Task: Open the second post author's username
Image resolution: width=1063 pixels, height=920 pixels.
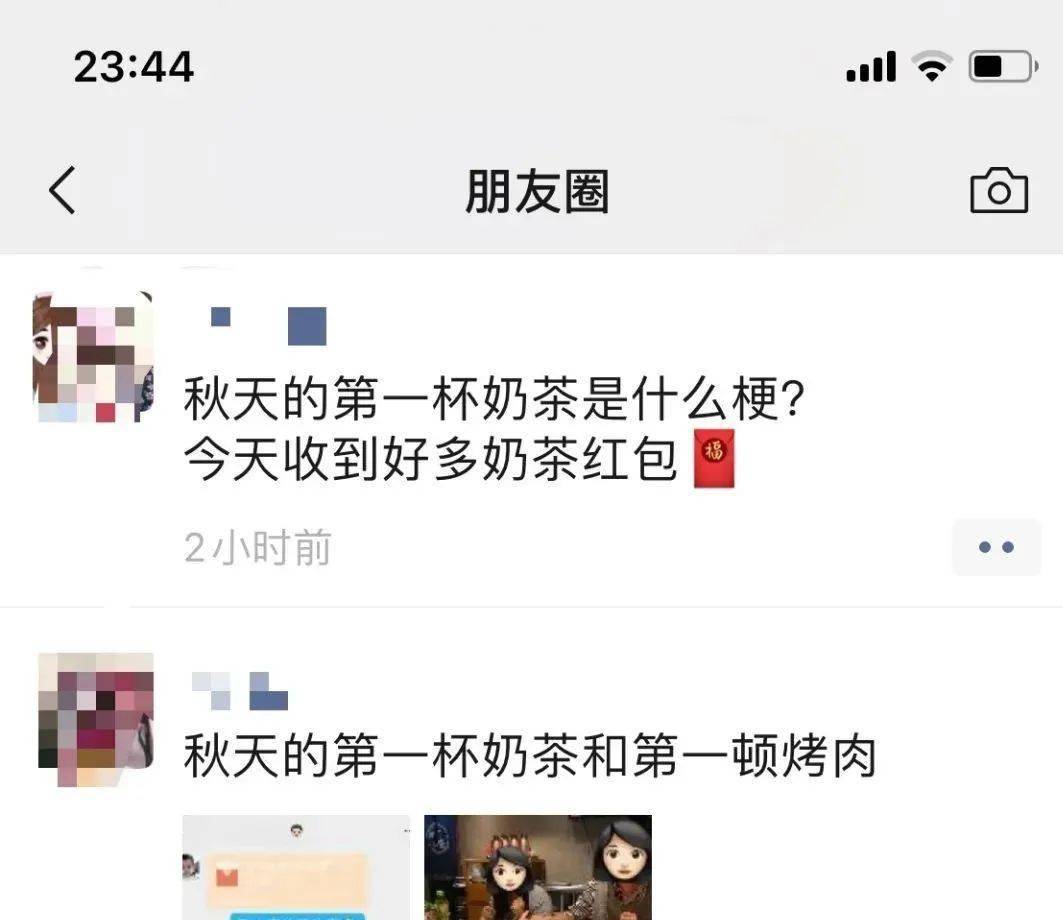Action: [x=240, y=691]
